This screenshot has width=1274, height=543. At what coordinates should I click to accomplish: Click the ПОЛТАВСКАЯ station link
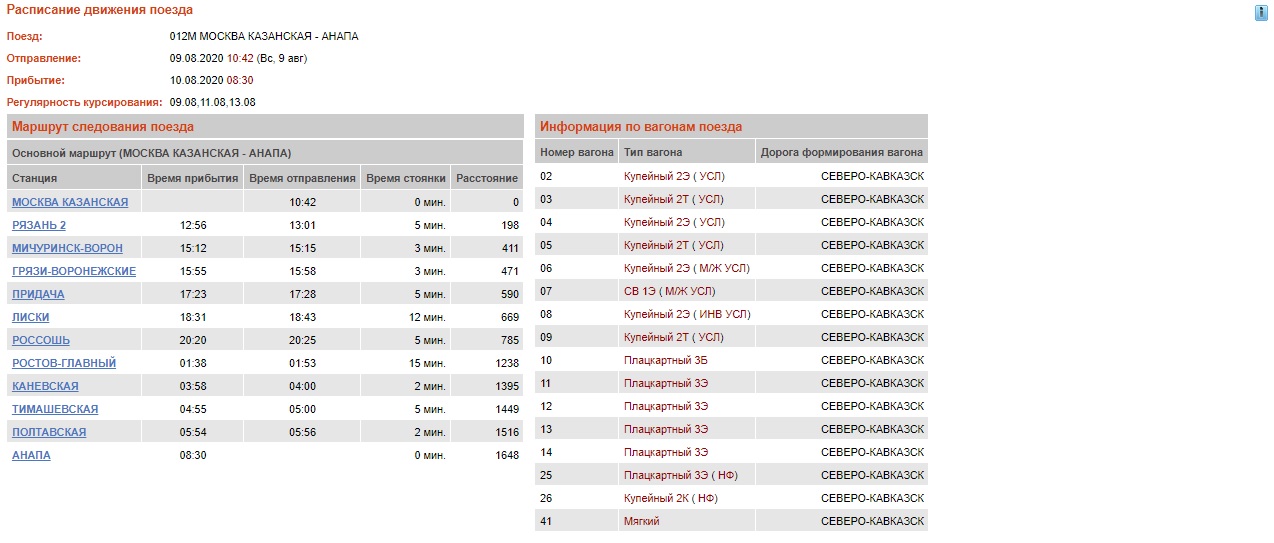coord(49,432)
